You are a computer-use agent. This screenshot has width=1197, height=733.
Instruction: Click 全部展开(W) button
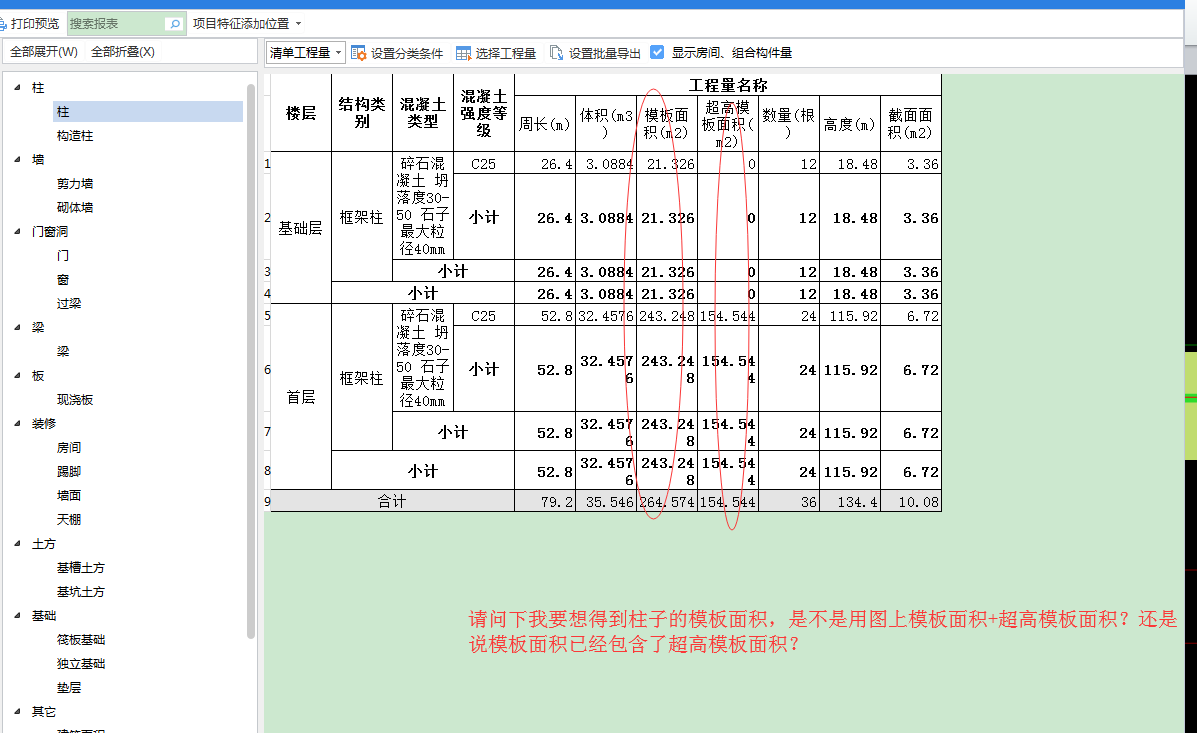44,52
